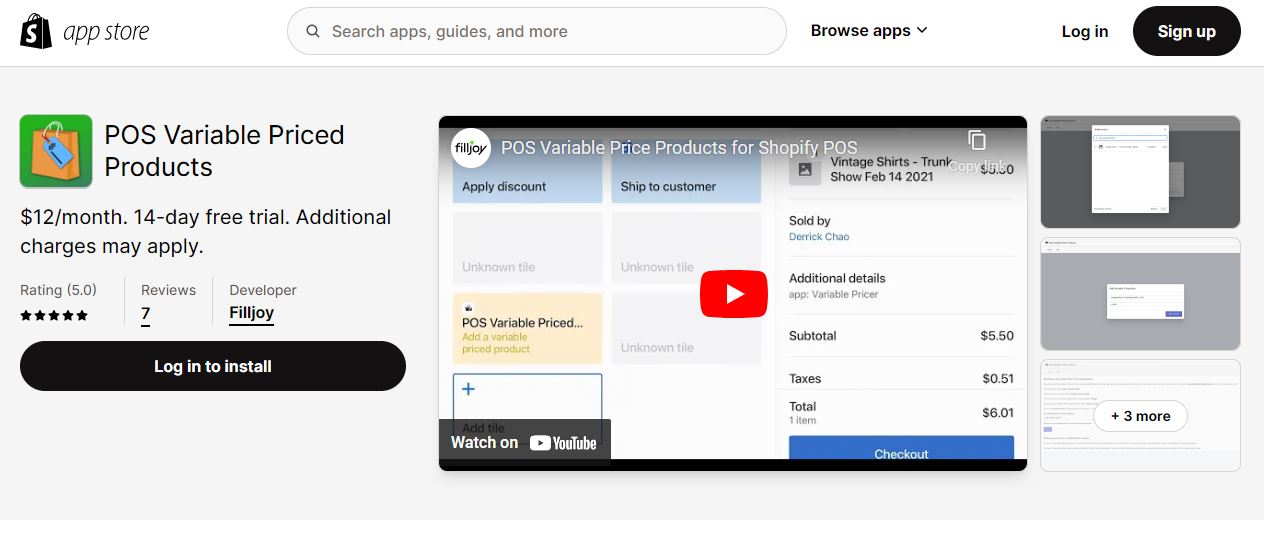The height and width of the screenshot is (537, 1264).
Task: Open video via Watch on YouTube logo
Action: [524, 442]
